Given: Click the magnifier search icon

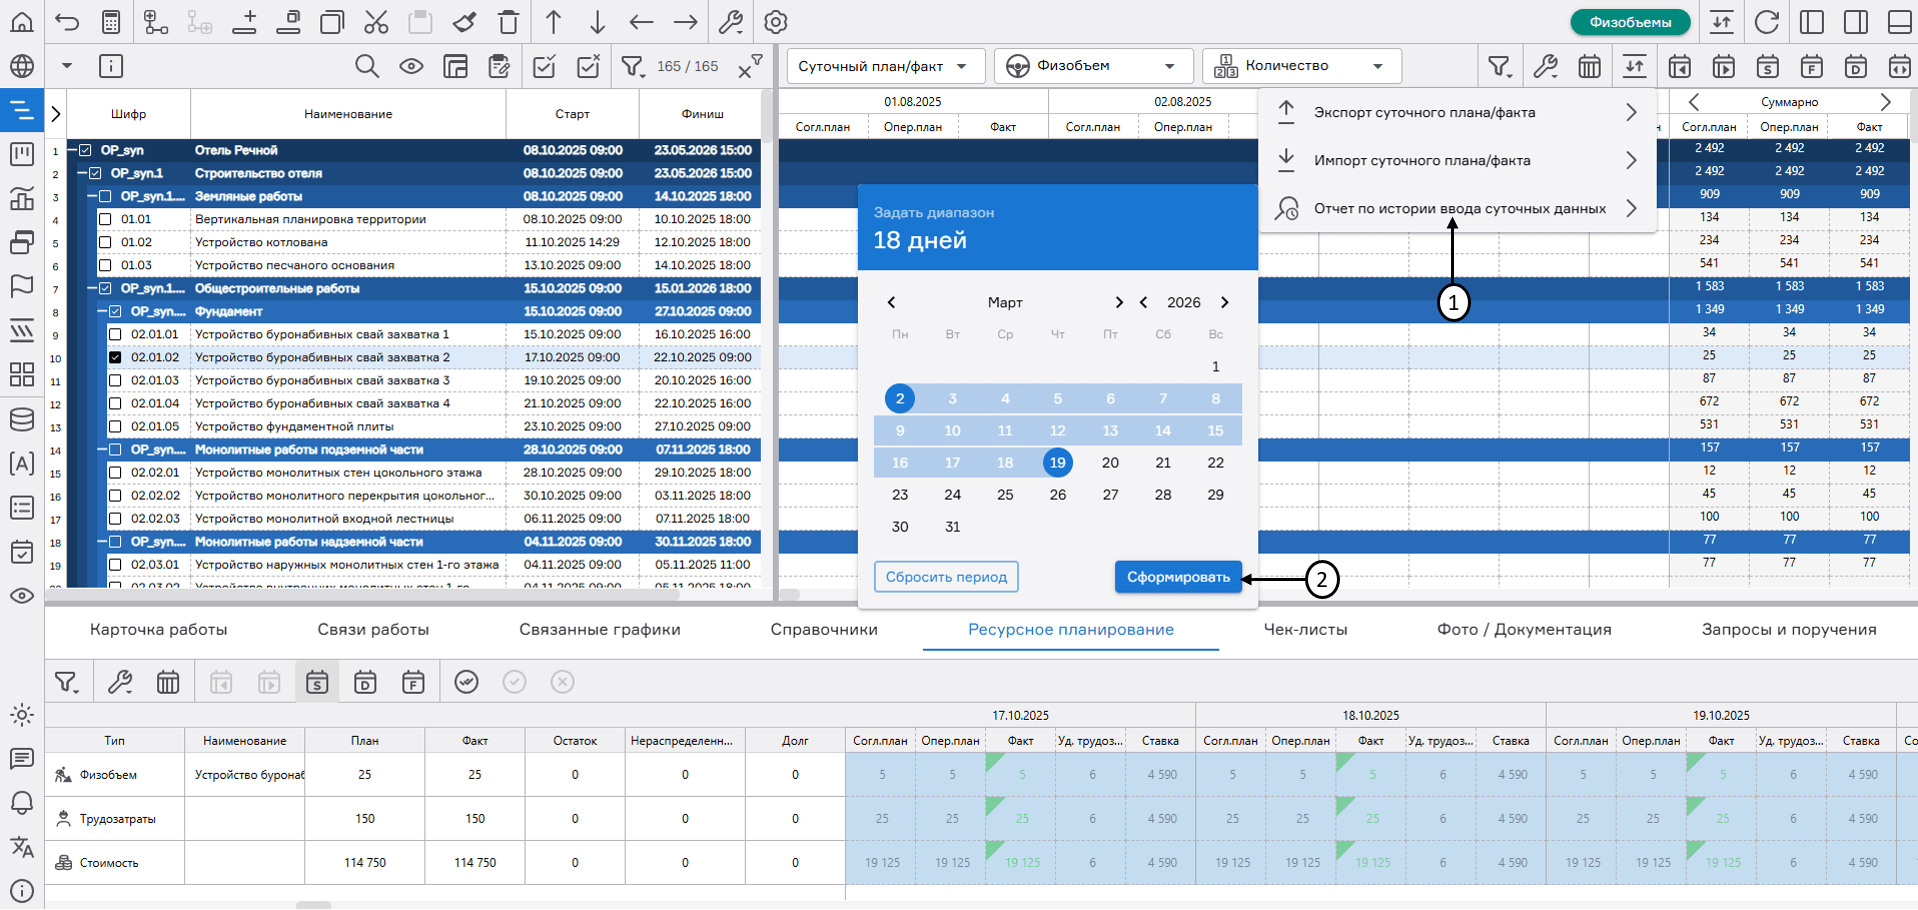Looking at the screenshot, I should [367, 67].
